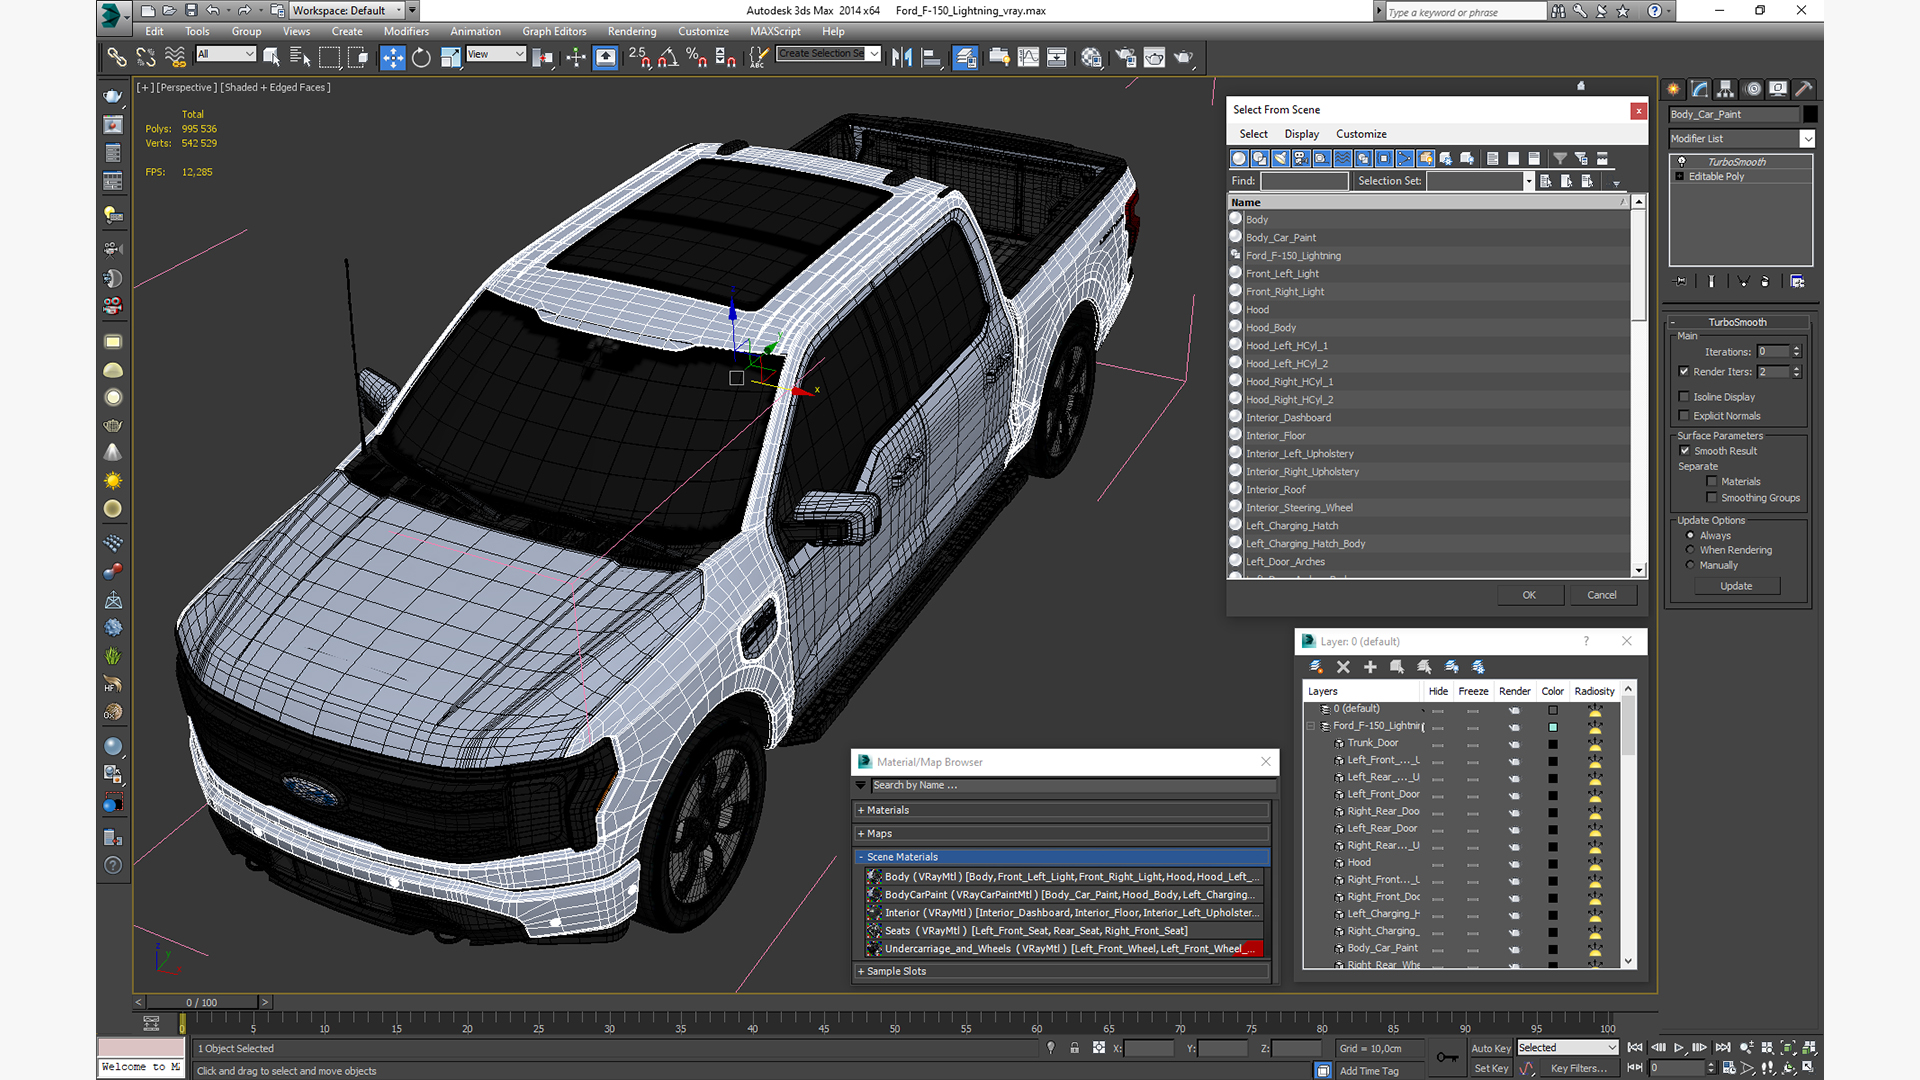The height and width of the screenshot is (1080, 1920).
Task: Click Pin Stack icon under modifier stack
Action: [1680, 281]
